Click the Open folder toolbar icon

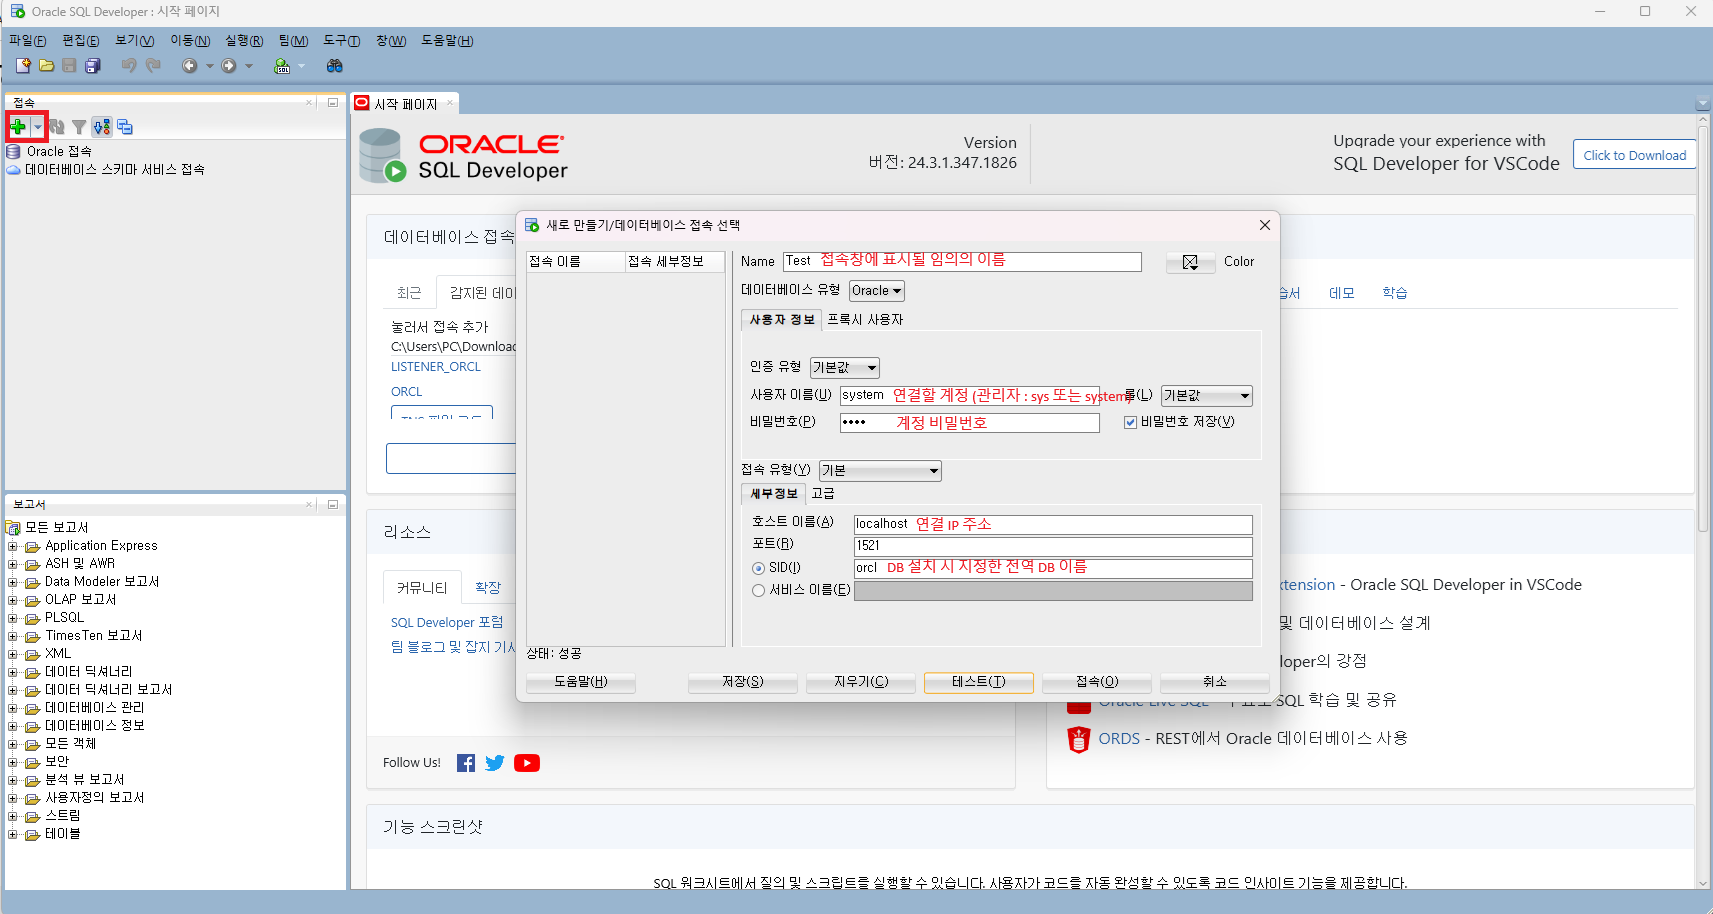point(46,66)
